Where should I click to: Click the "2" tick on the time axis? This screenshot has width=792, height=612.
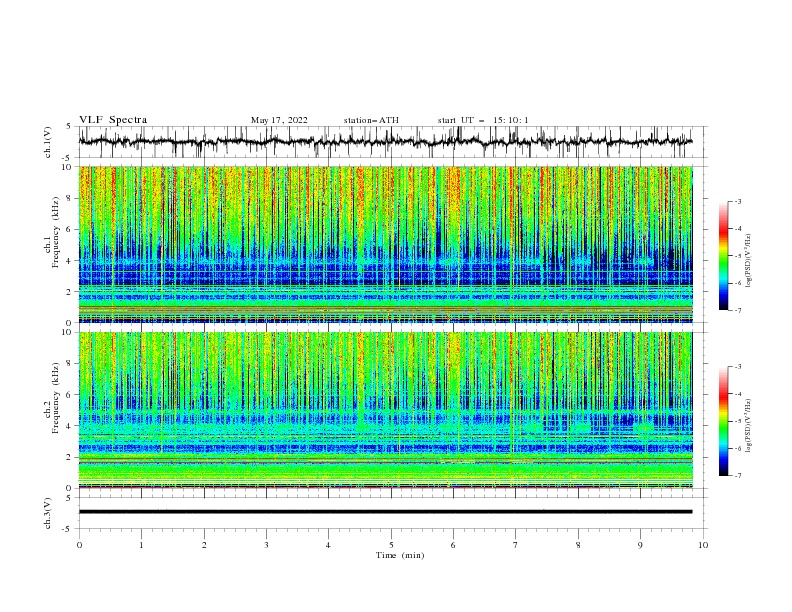click(204, 545)
